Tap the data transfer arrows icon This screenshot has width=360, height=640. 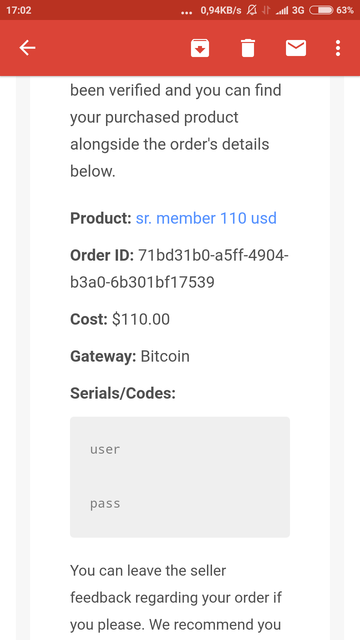[x=266, y=11]
